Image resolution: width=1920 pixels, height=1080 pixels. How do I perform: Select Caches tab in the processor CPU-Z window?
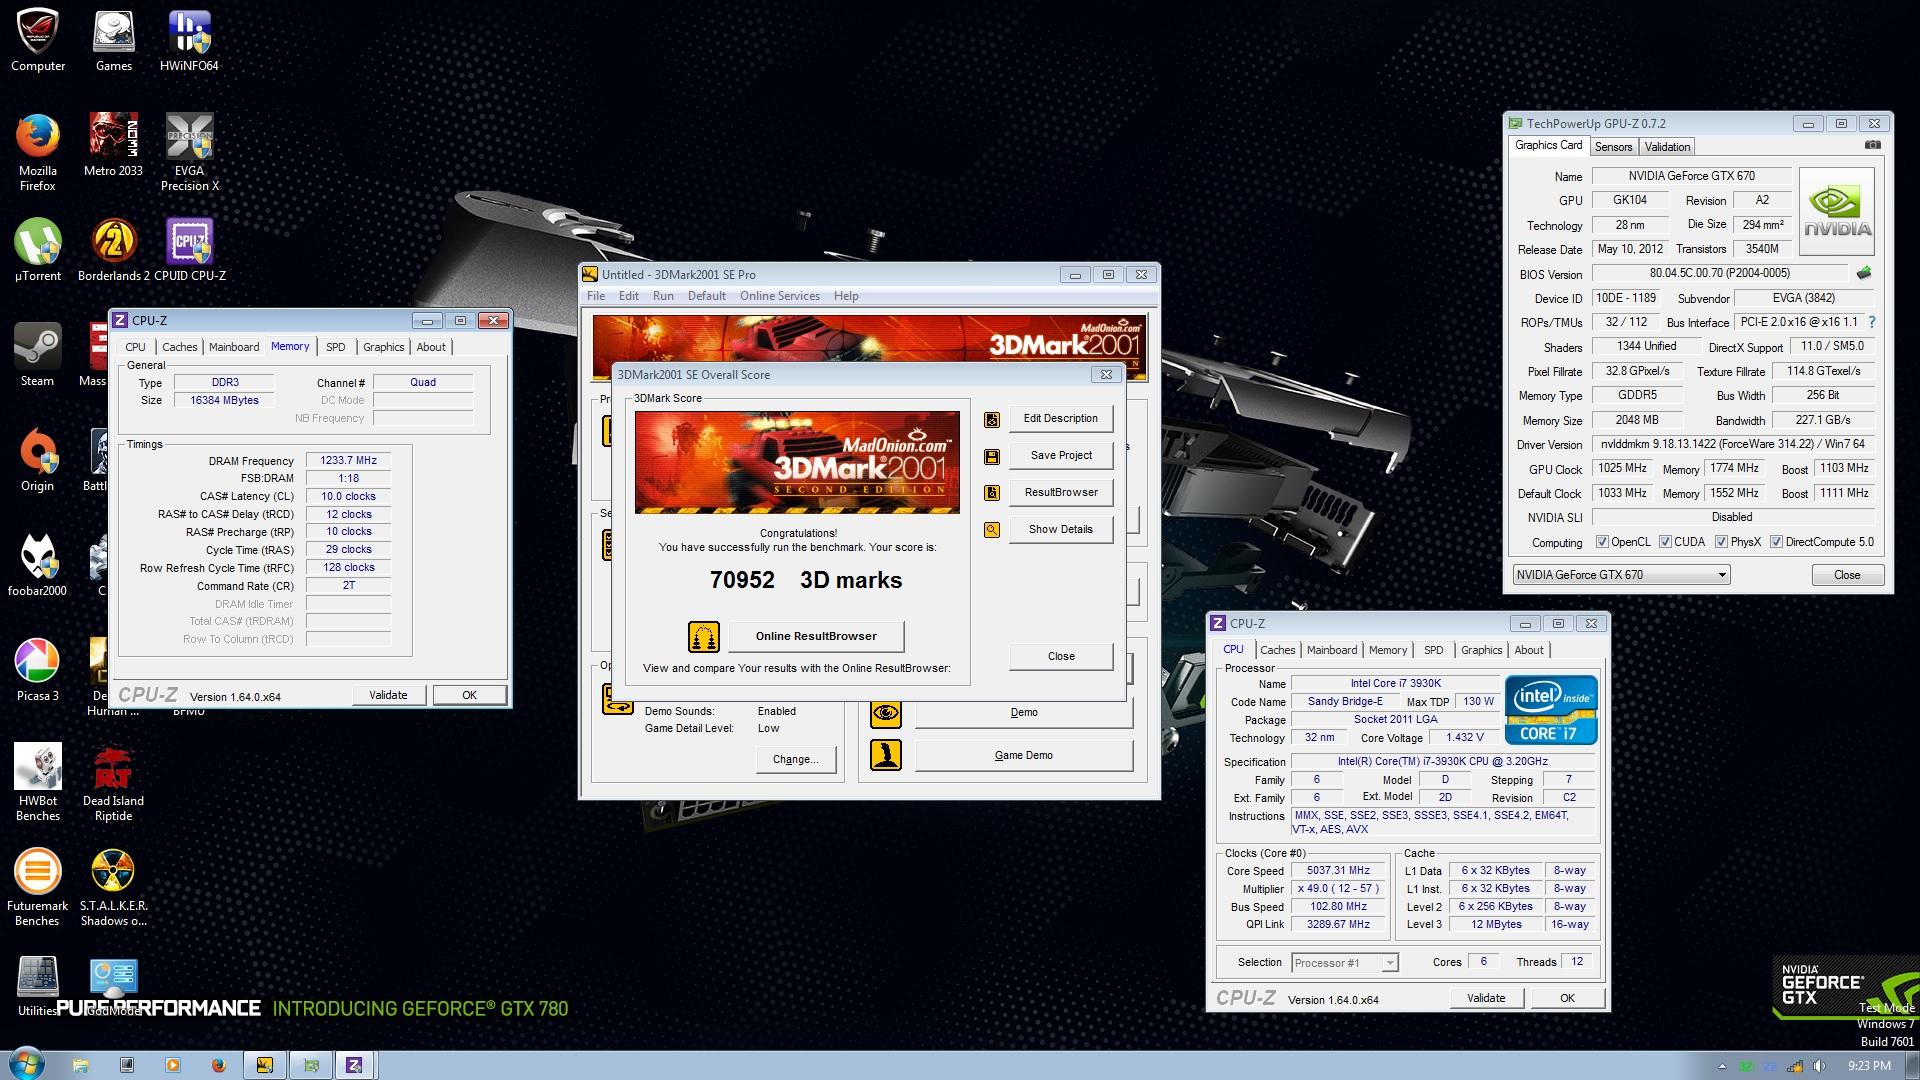point(1277,650)
